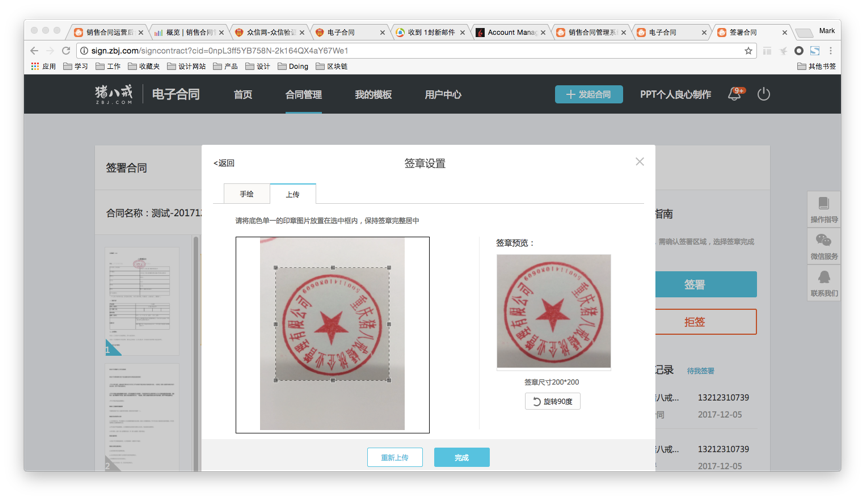Click the orange 拒签 button
The width and height of the screenshot is (865, 500).
click(x=706, y=322)
